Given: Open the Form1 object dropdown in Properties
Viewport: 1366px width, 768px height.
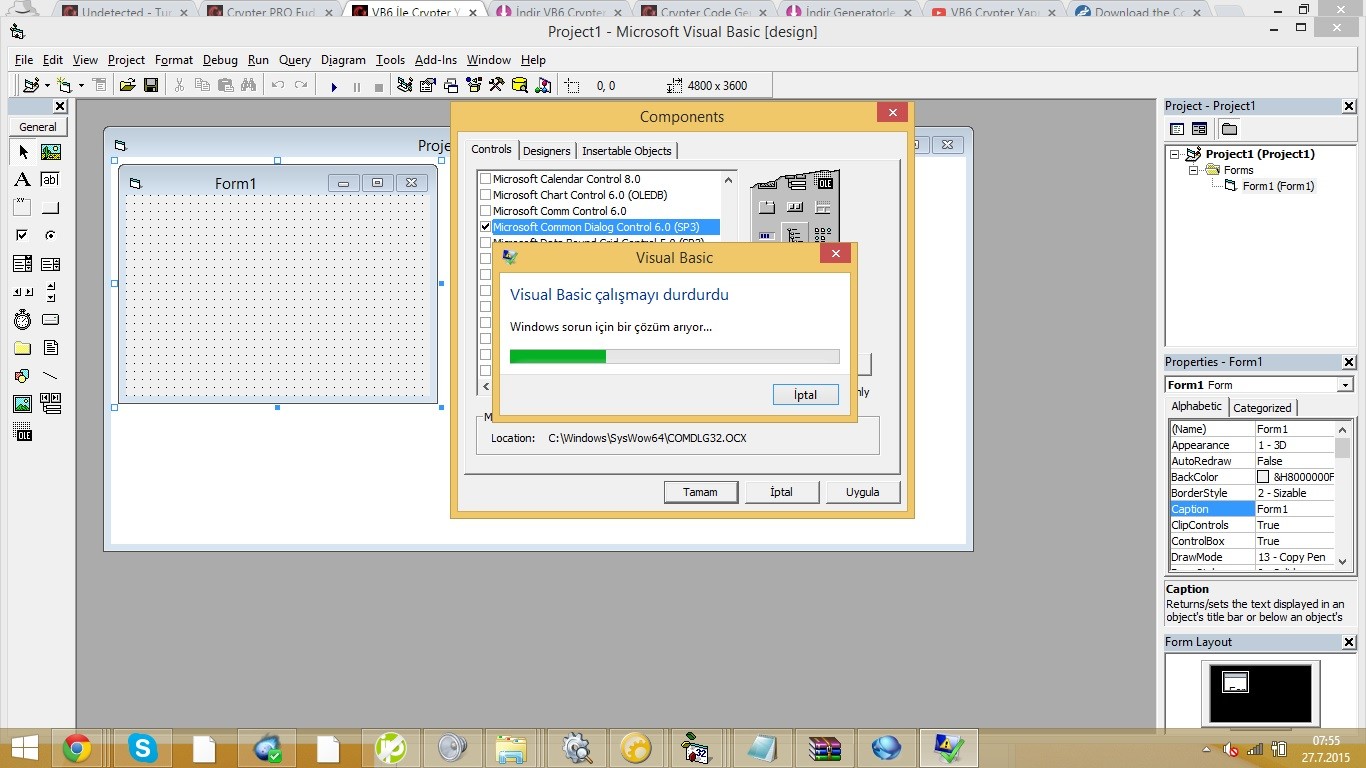Looking at the screenshot, I should (1345, 385).
